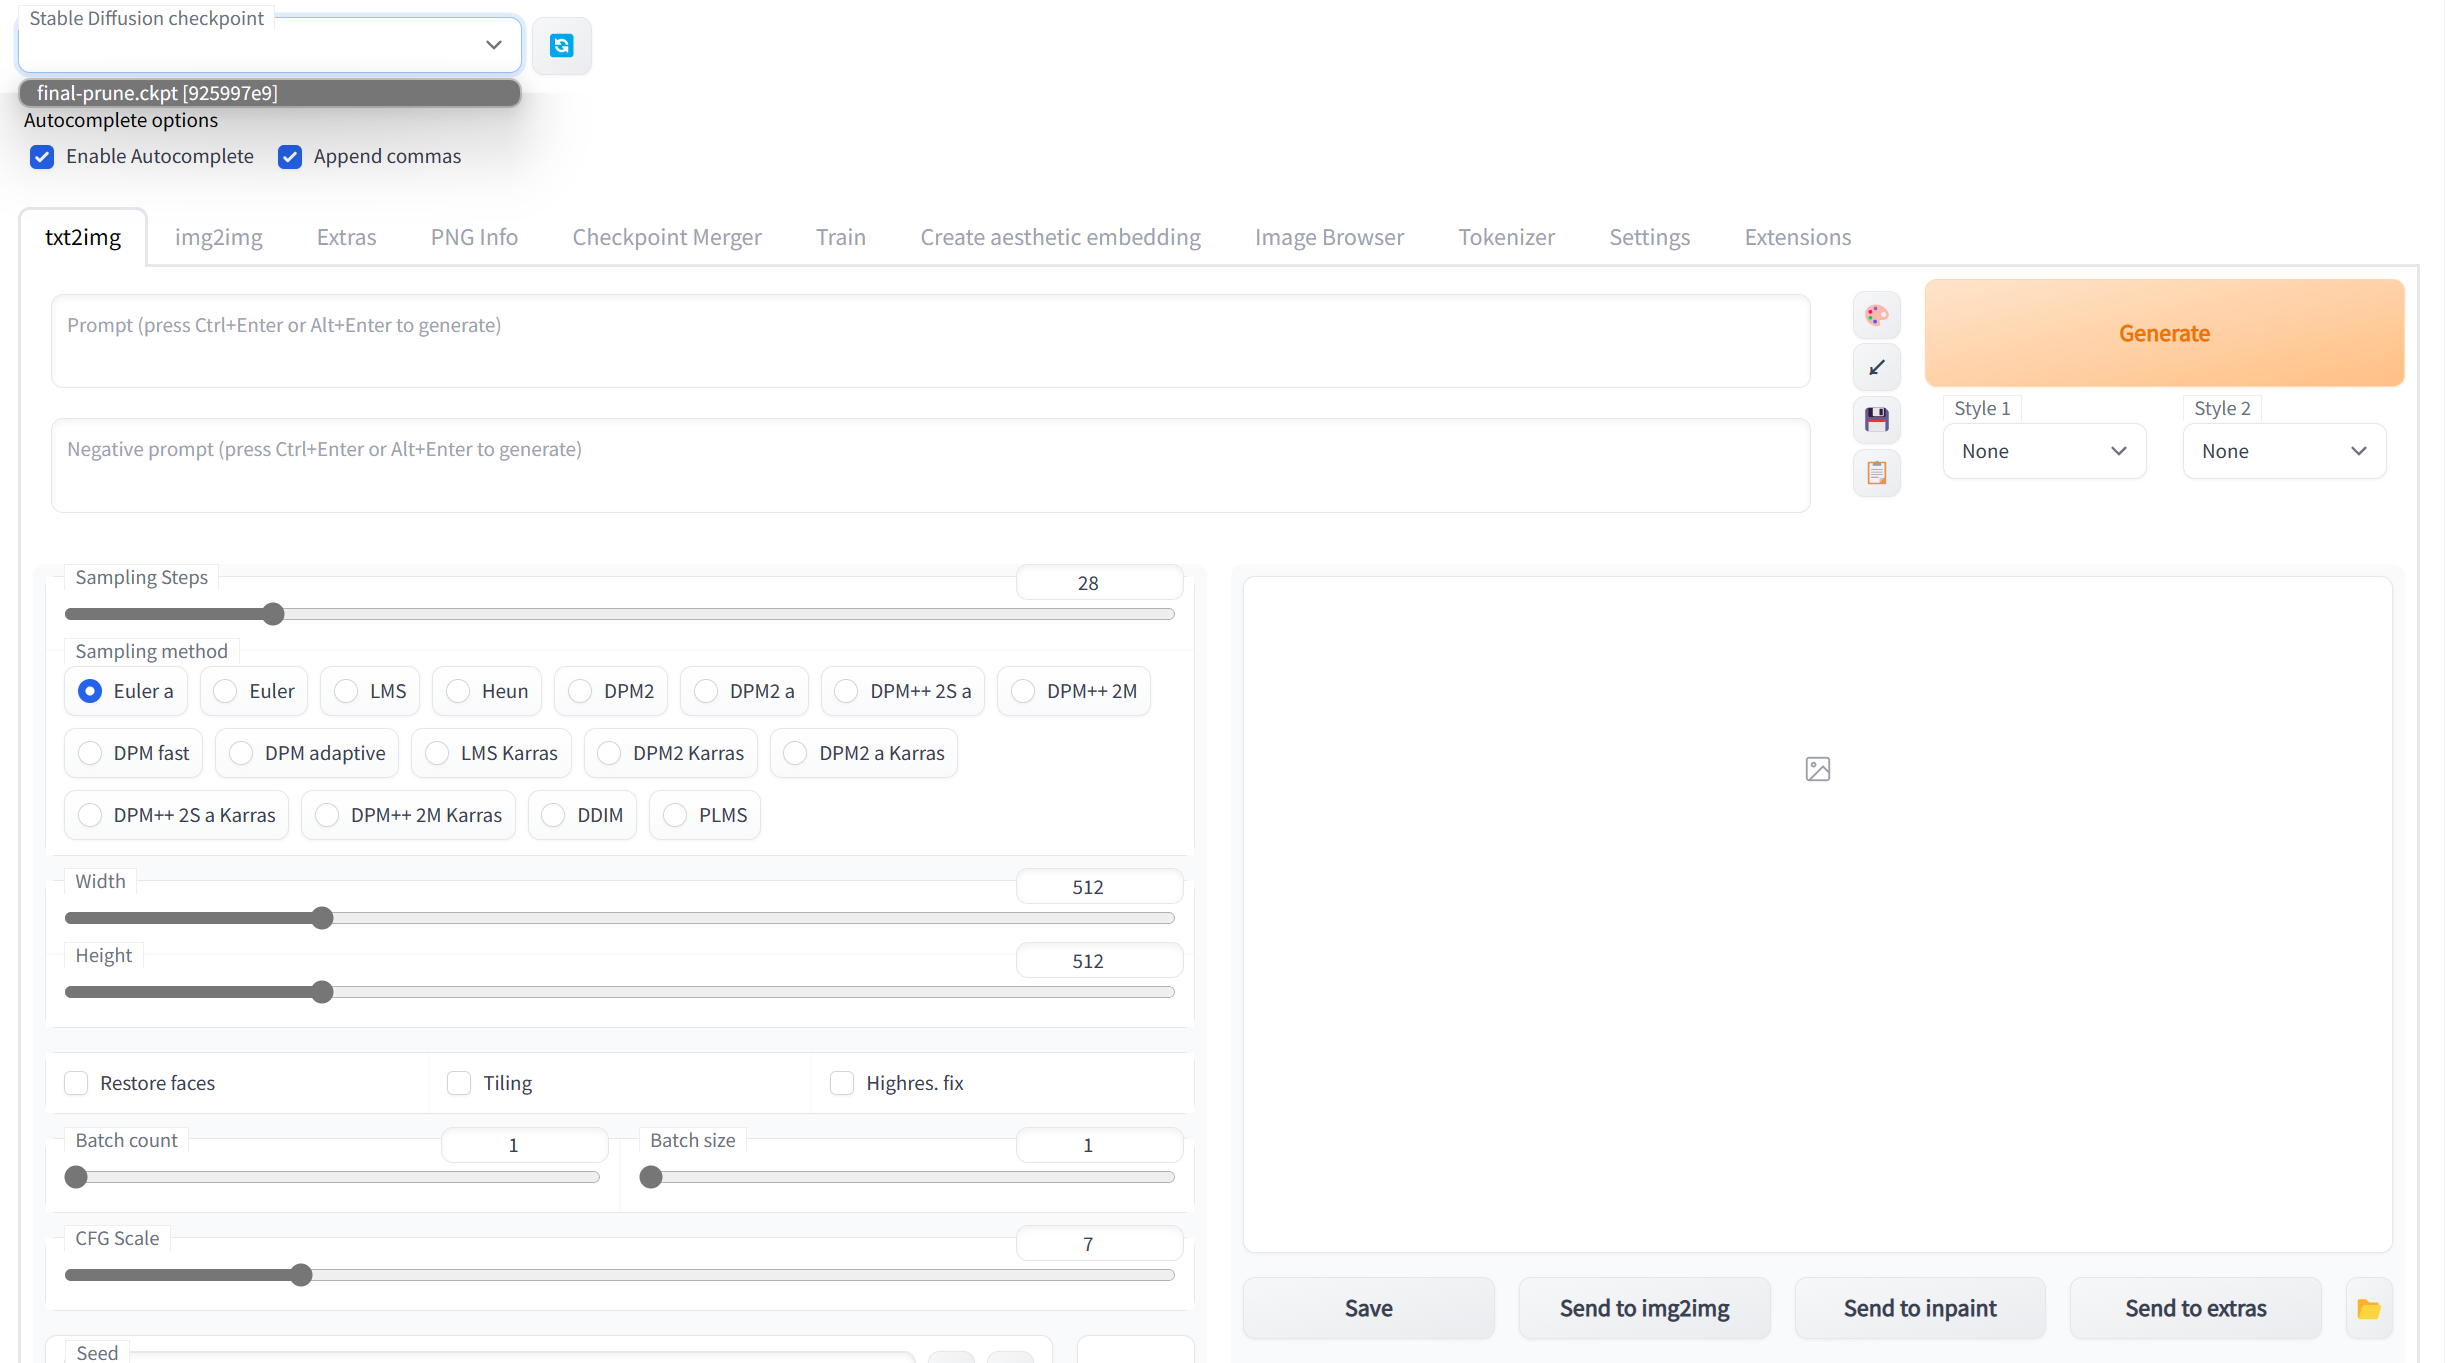Disable the Enable Autocomplete checkbox
Viewport: 2445px width, 1363px height.
pos(42,157)
